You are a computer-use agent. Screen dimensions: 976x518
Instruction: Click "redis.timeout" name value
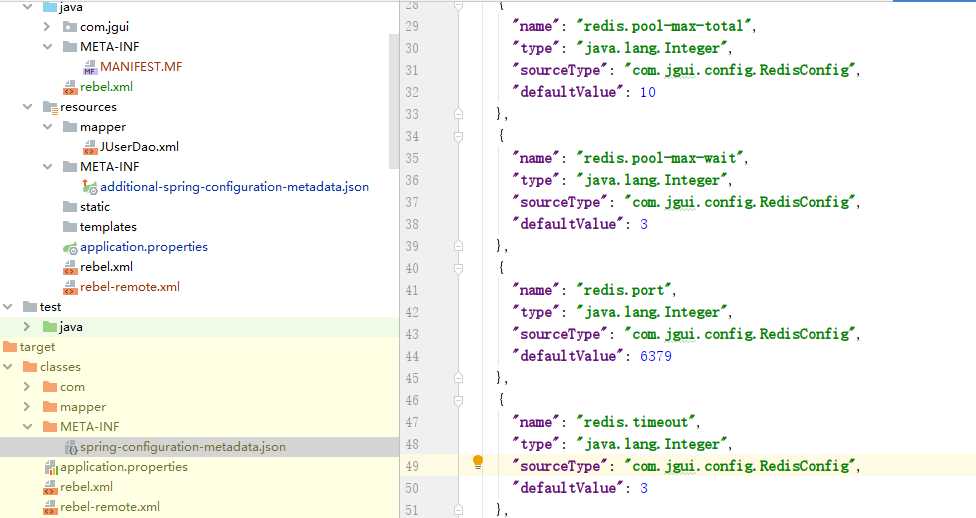(636, 422)
